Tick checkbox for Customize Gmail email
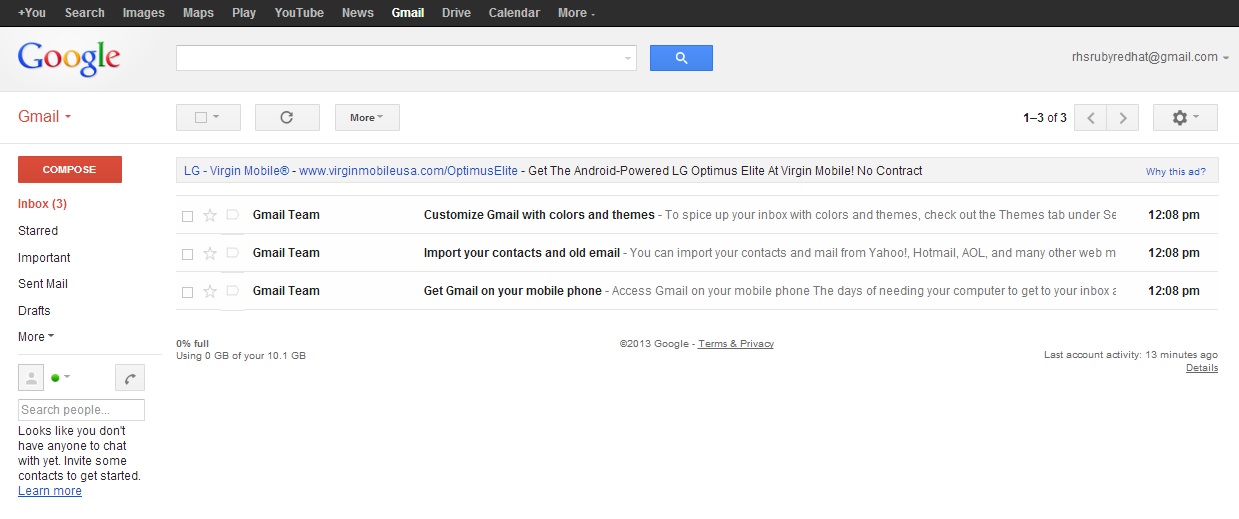Viewport: 1239px width, 519px height. pos(187,215)
